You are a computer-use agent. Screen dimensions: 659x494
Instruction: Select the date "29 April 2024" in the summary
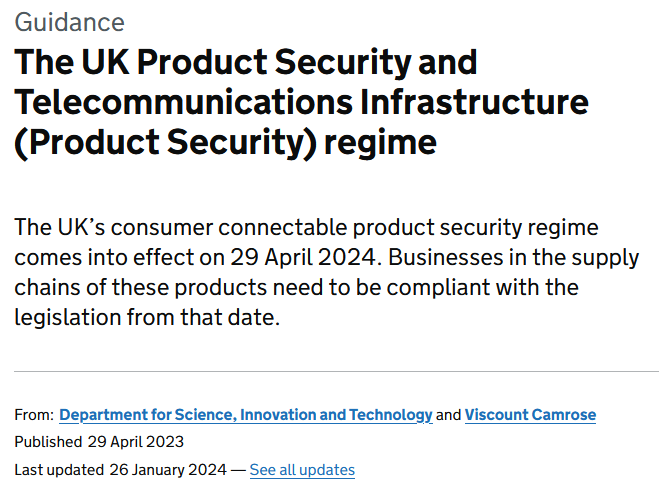tap(303, 257)
